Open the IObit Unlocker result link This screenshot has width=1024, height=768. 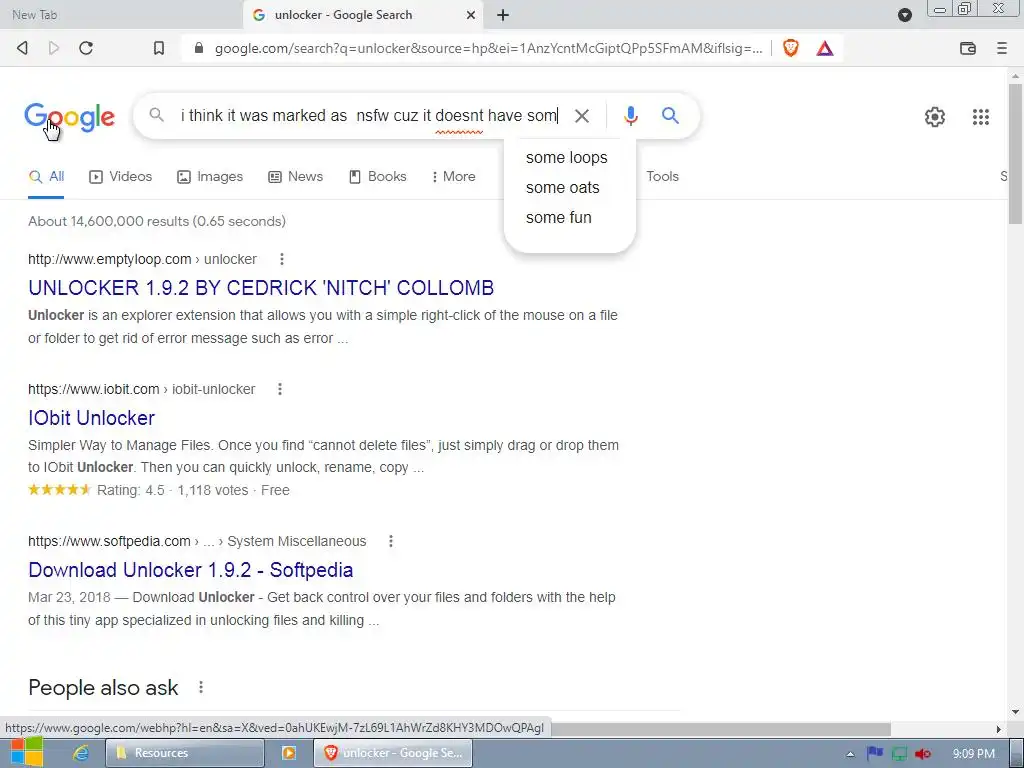pyautogui.click(x=91, y=418)
